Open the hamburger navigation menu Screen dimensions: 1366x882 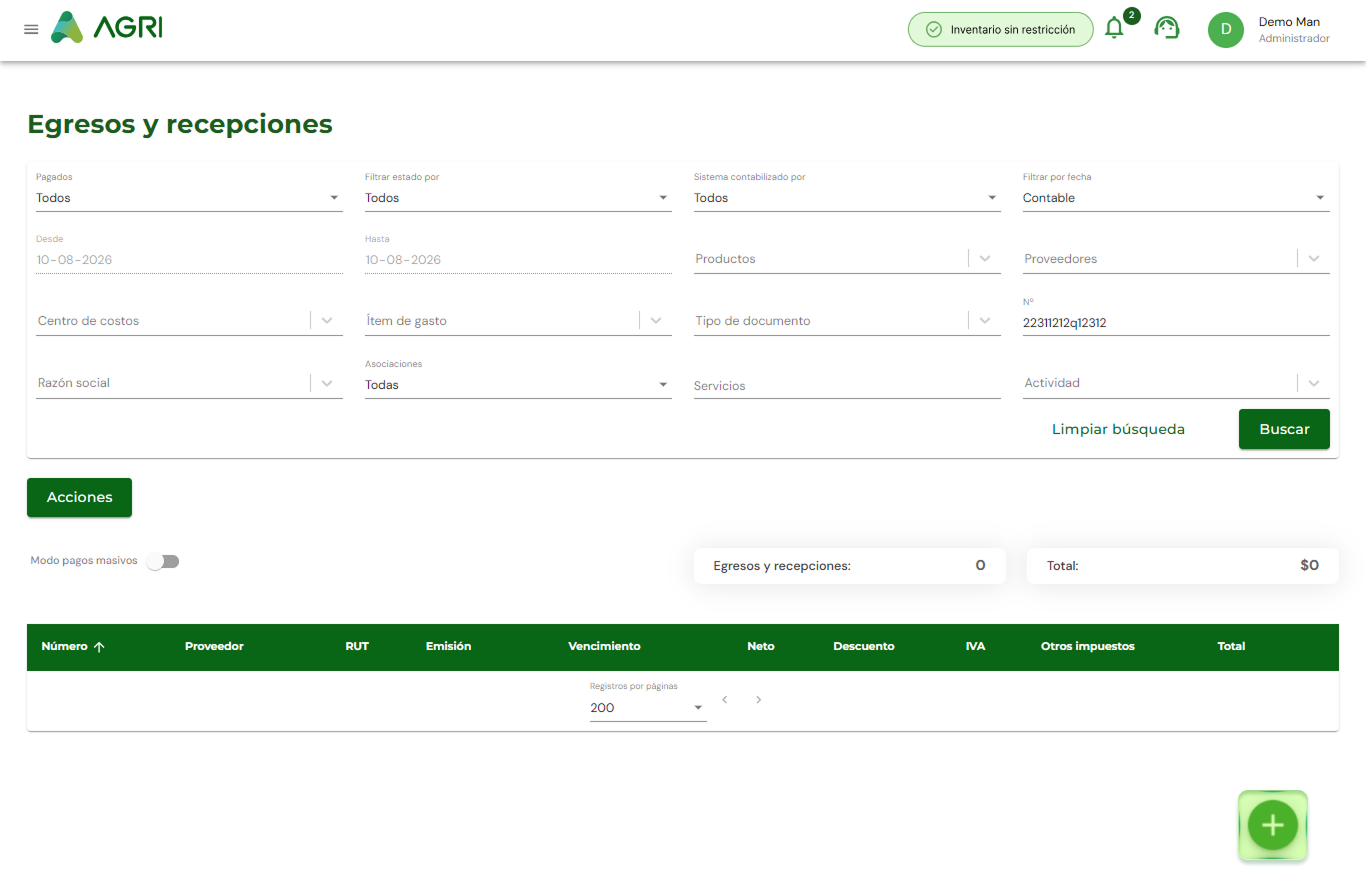coord(31,29)
